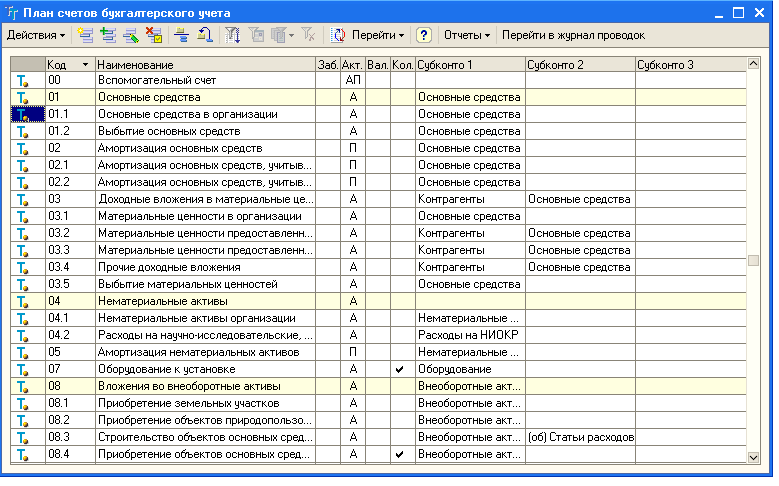The image size is (779, 486).
Task: Click the mark for deletion icon
Action: pyautogui.click(x=154, y=35)
